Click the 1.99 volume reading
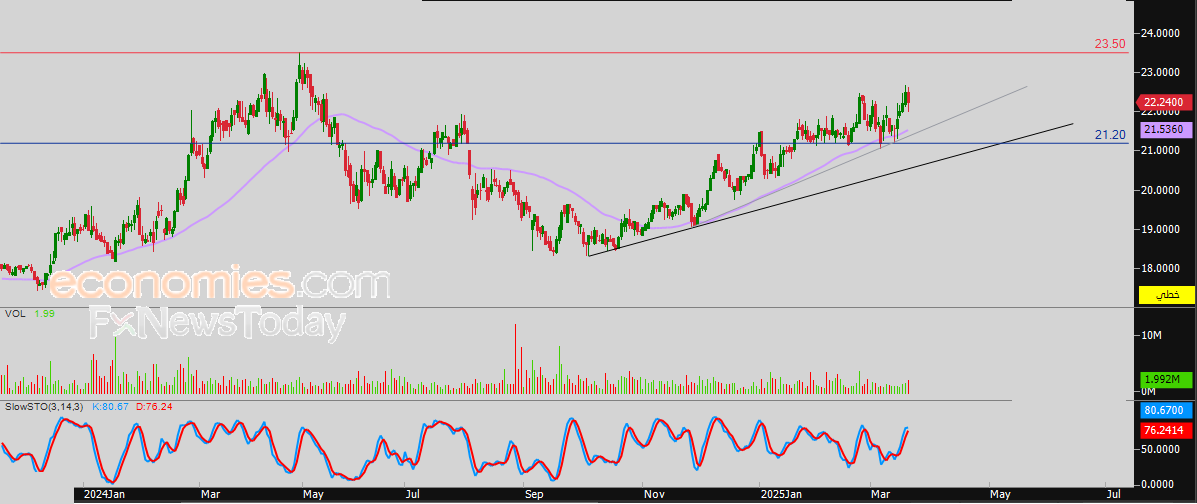This screenshot has width=1197, height=504. pos(44,313)
